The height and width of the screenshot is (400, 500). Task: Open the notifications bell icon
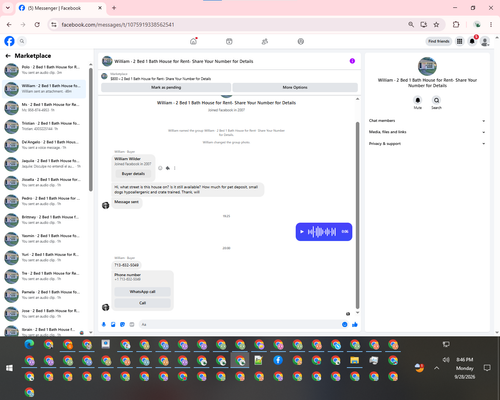[x=472, y=41]
